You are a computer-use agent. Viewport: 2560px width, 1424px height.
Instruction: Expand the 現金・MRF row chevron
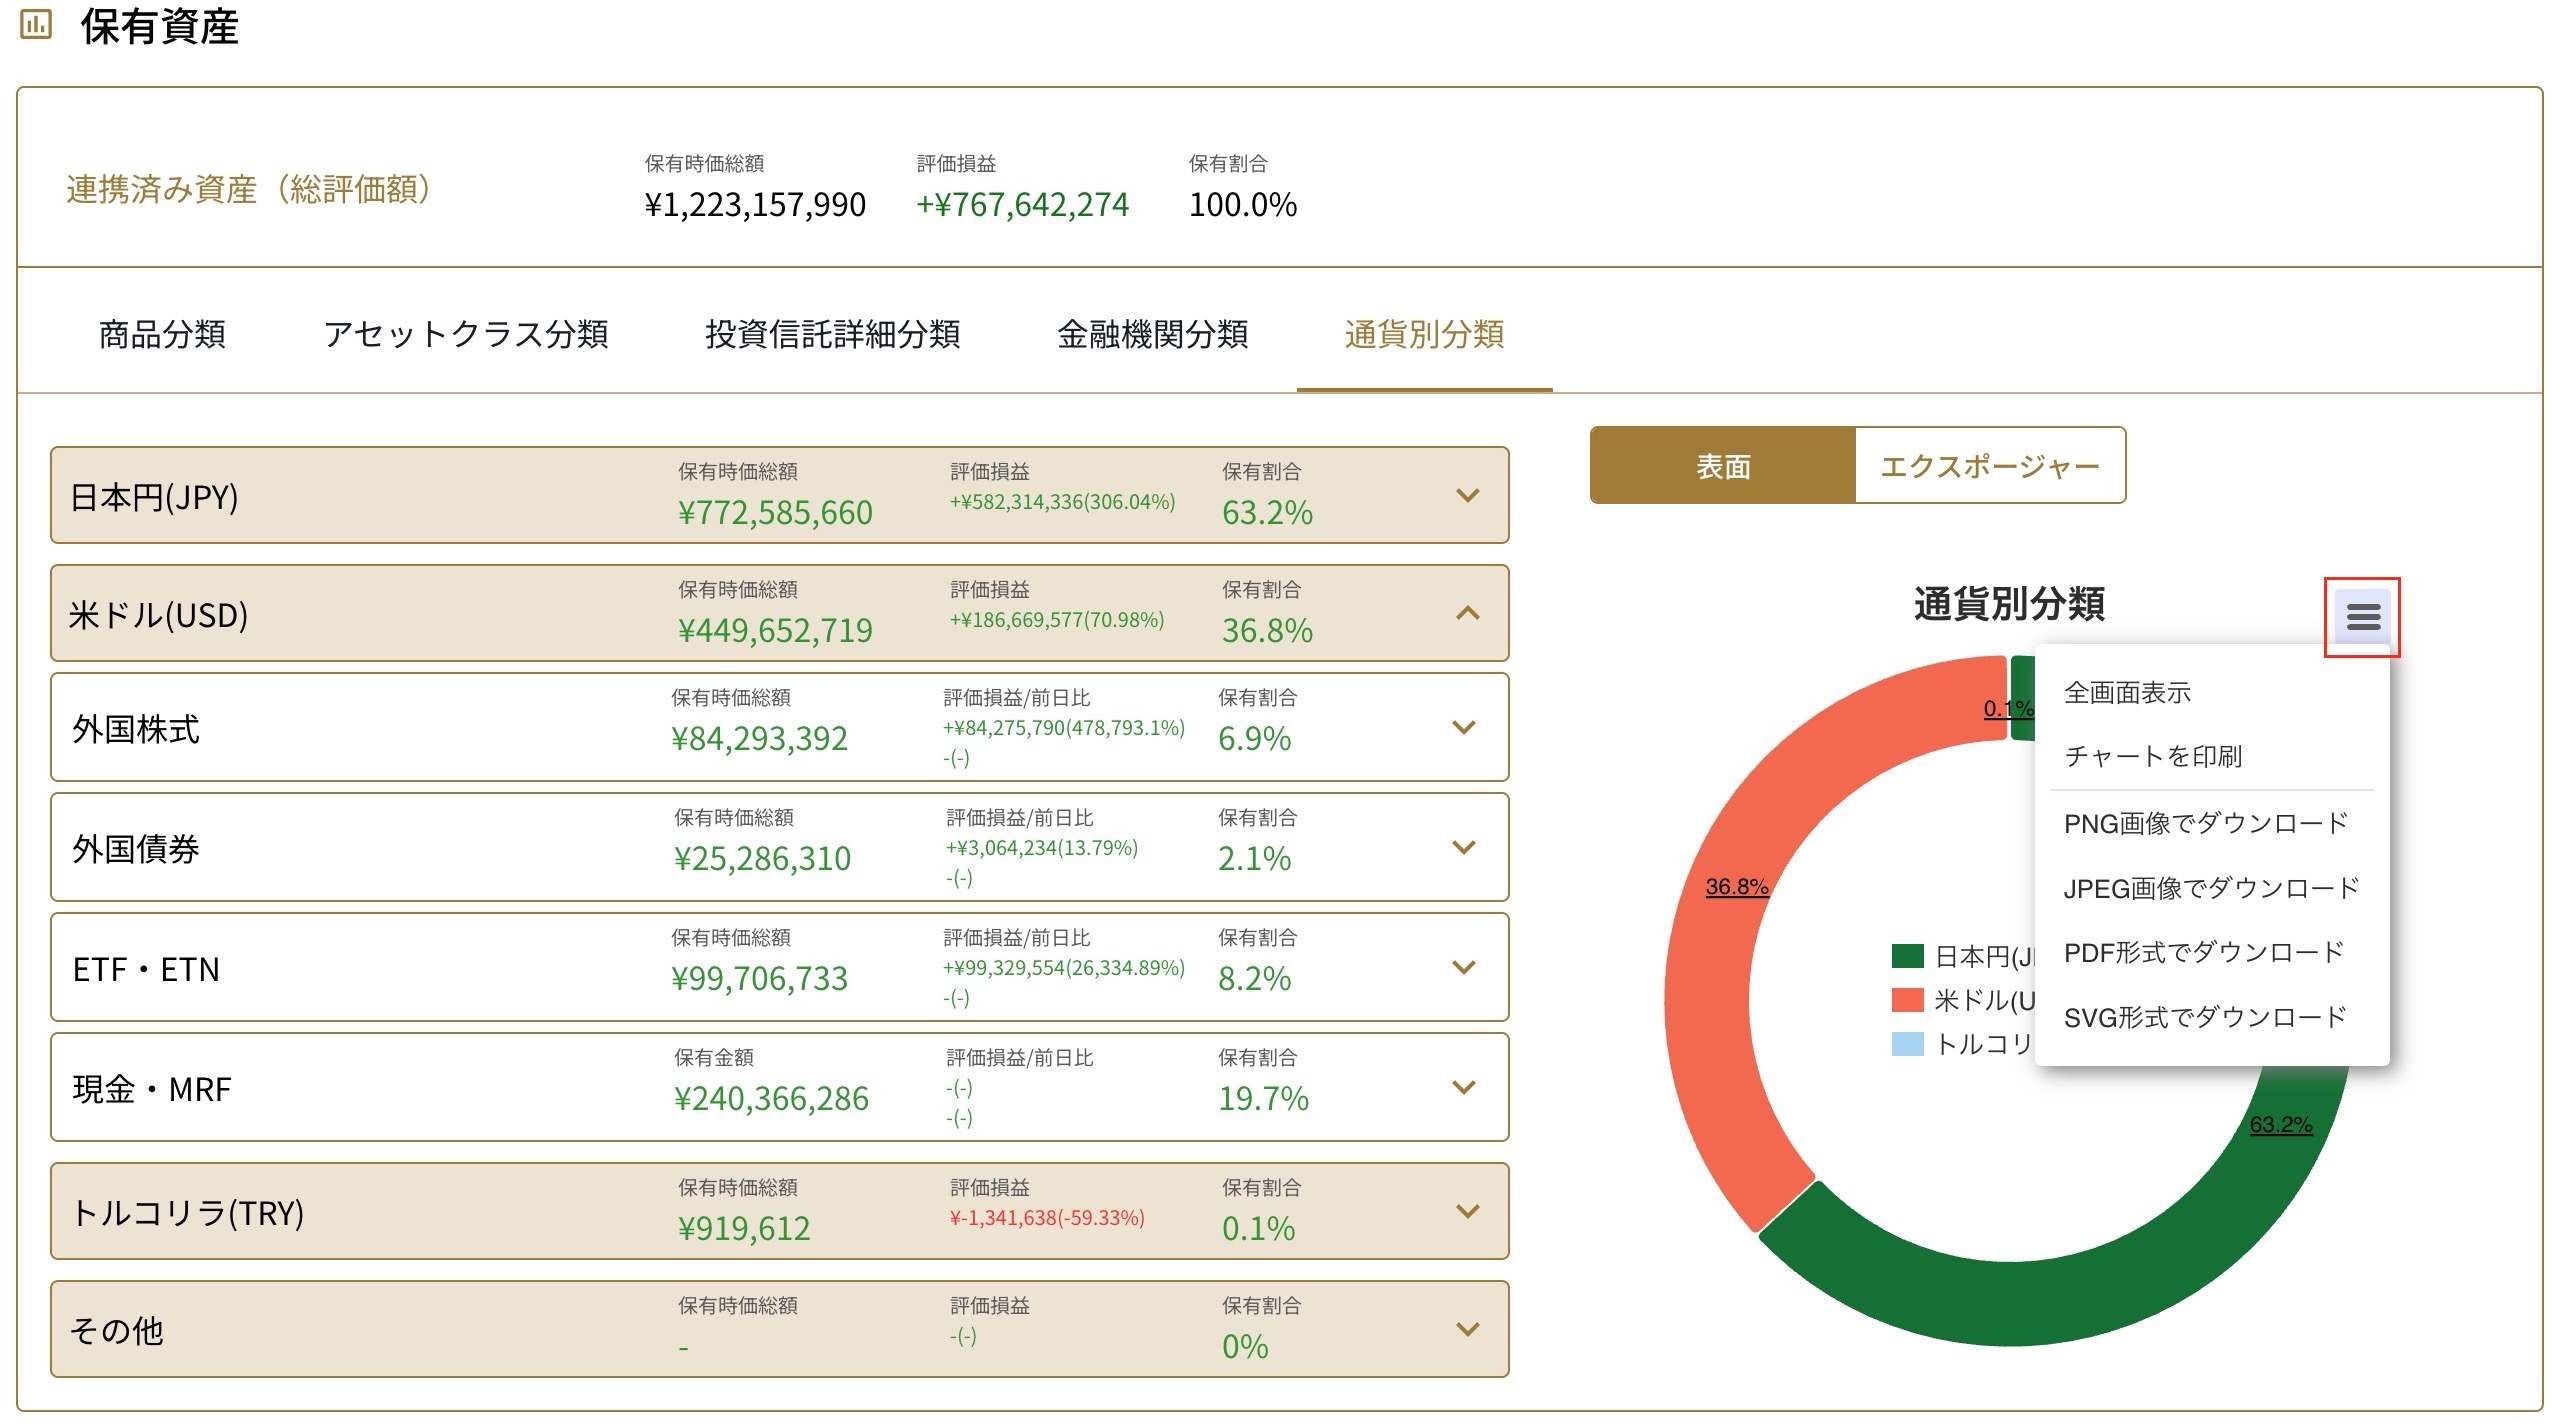click(x=1464, y=1087)
